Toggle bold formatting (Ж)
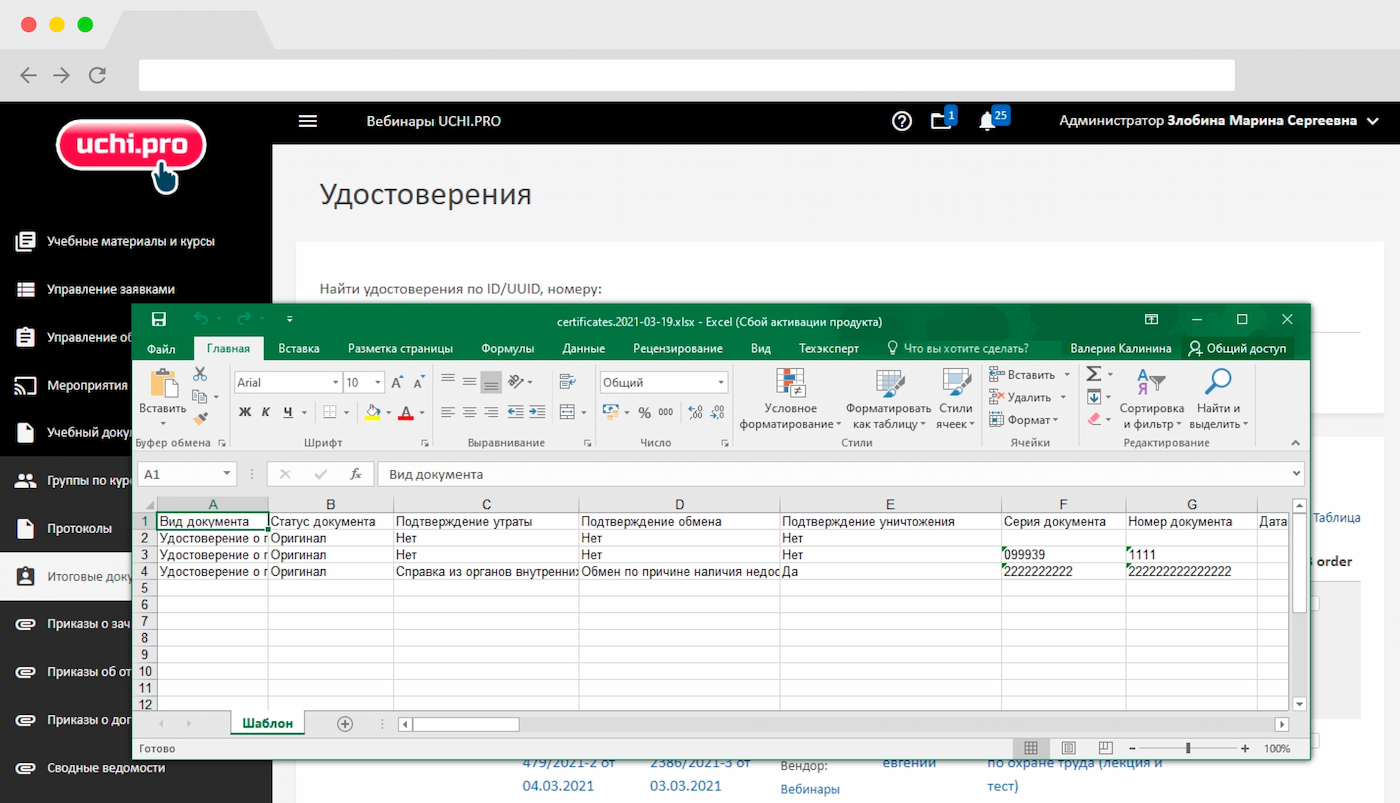Viewport: 1400px width, 803px height. pos(245,412)
